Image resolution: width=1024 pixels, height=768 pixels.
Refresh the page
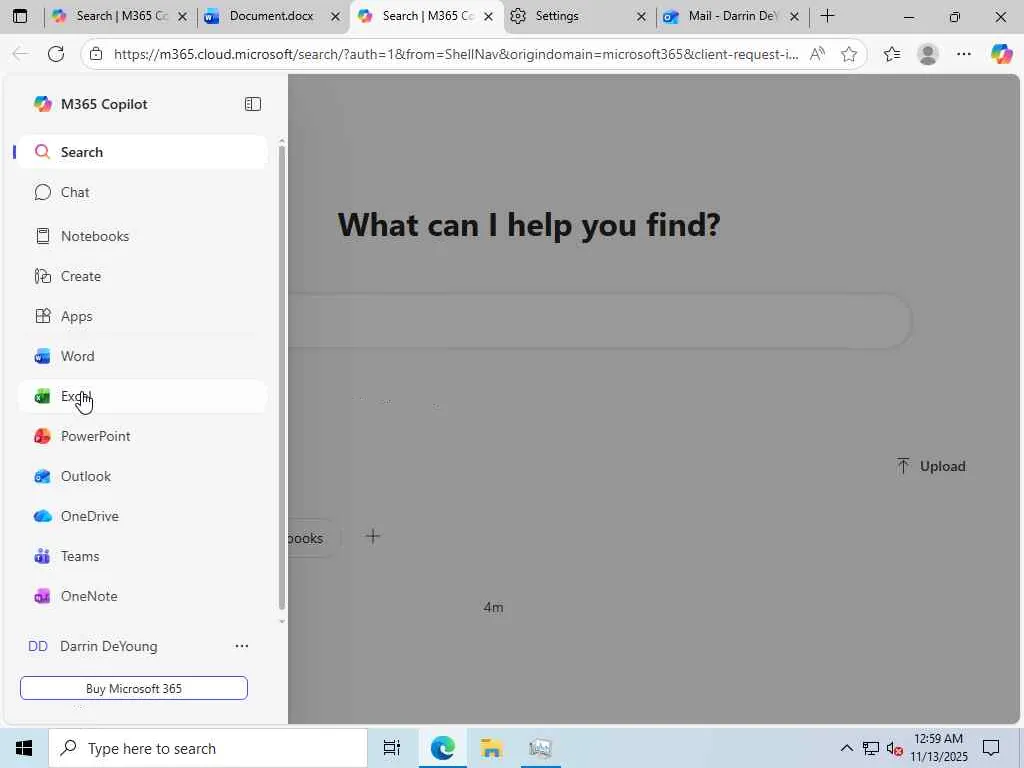pos(56,54)
